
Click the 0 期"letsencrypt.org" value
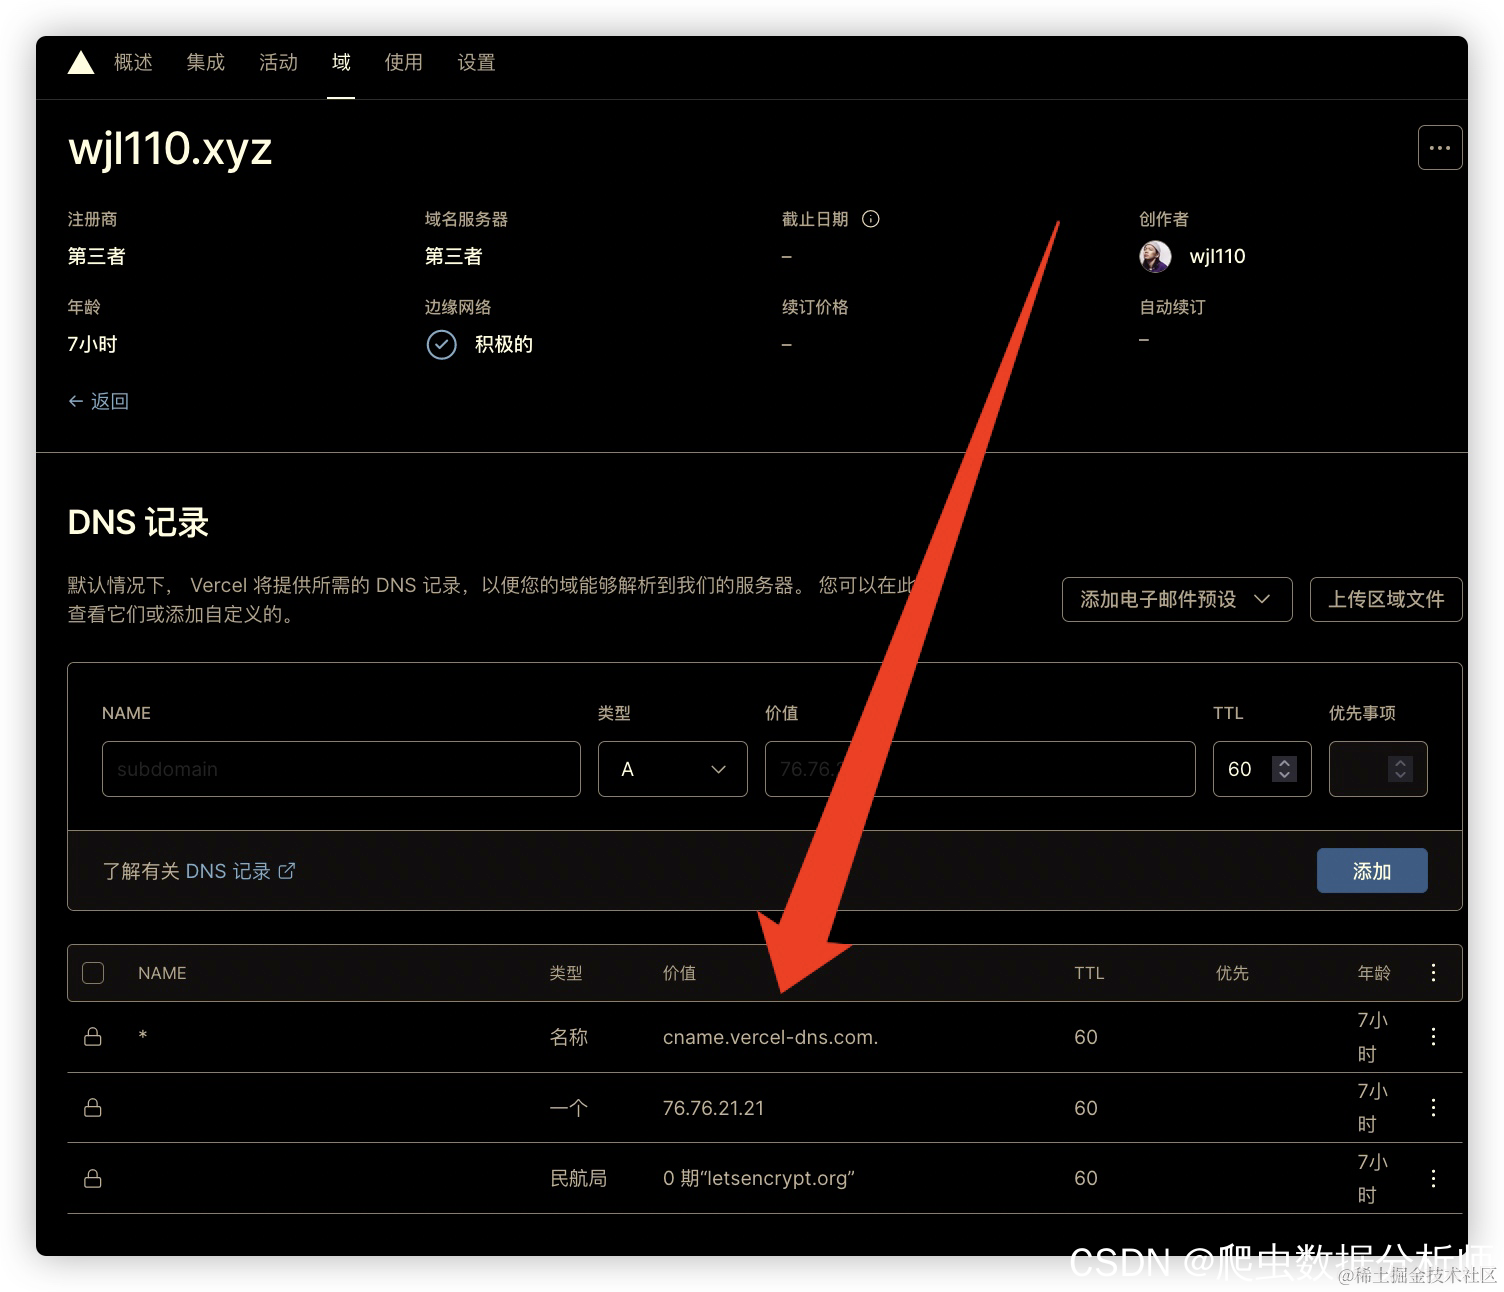tap(759, 1178)
